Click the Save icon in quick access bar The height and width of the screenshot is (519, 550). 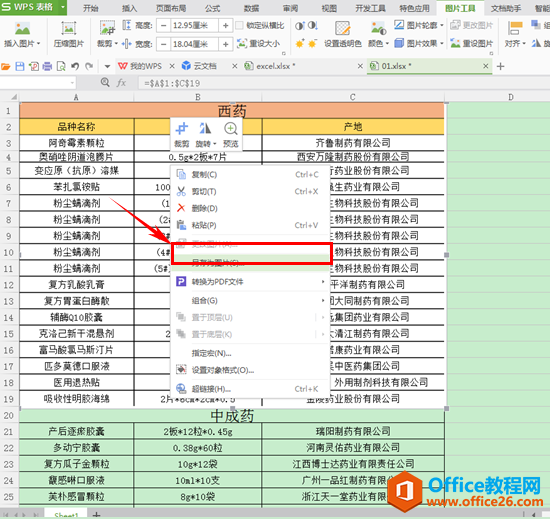coord(20,66)
